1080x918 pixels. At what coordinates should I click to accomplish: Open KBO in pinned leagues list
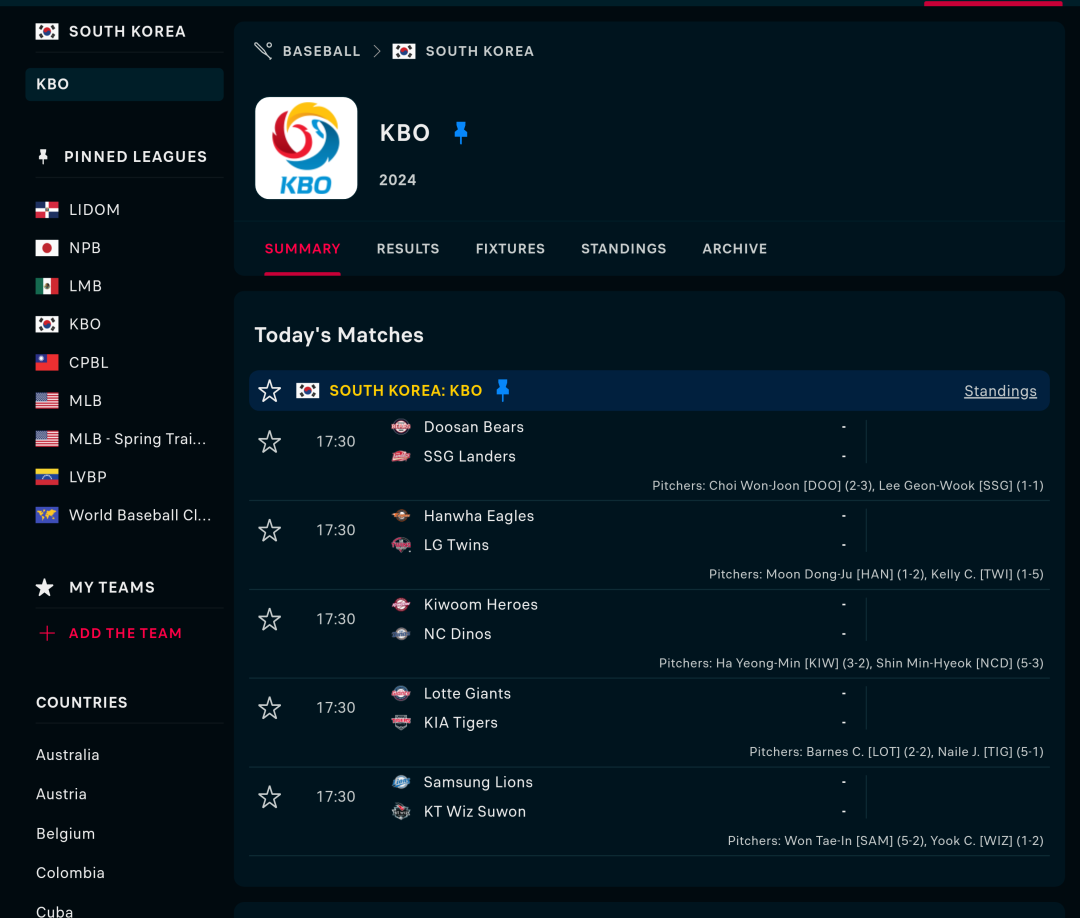85,324
